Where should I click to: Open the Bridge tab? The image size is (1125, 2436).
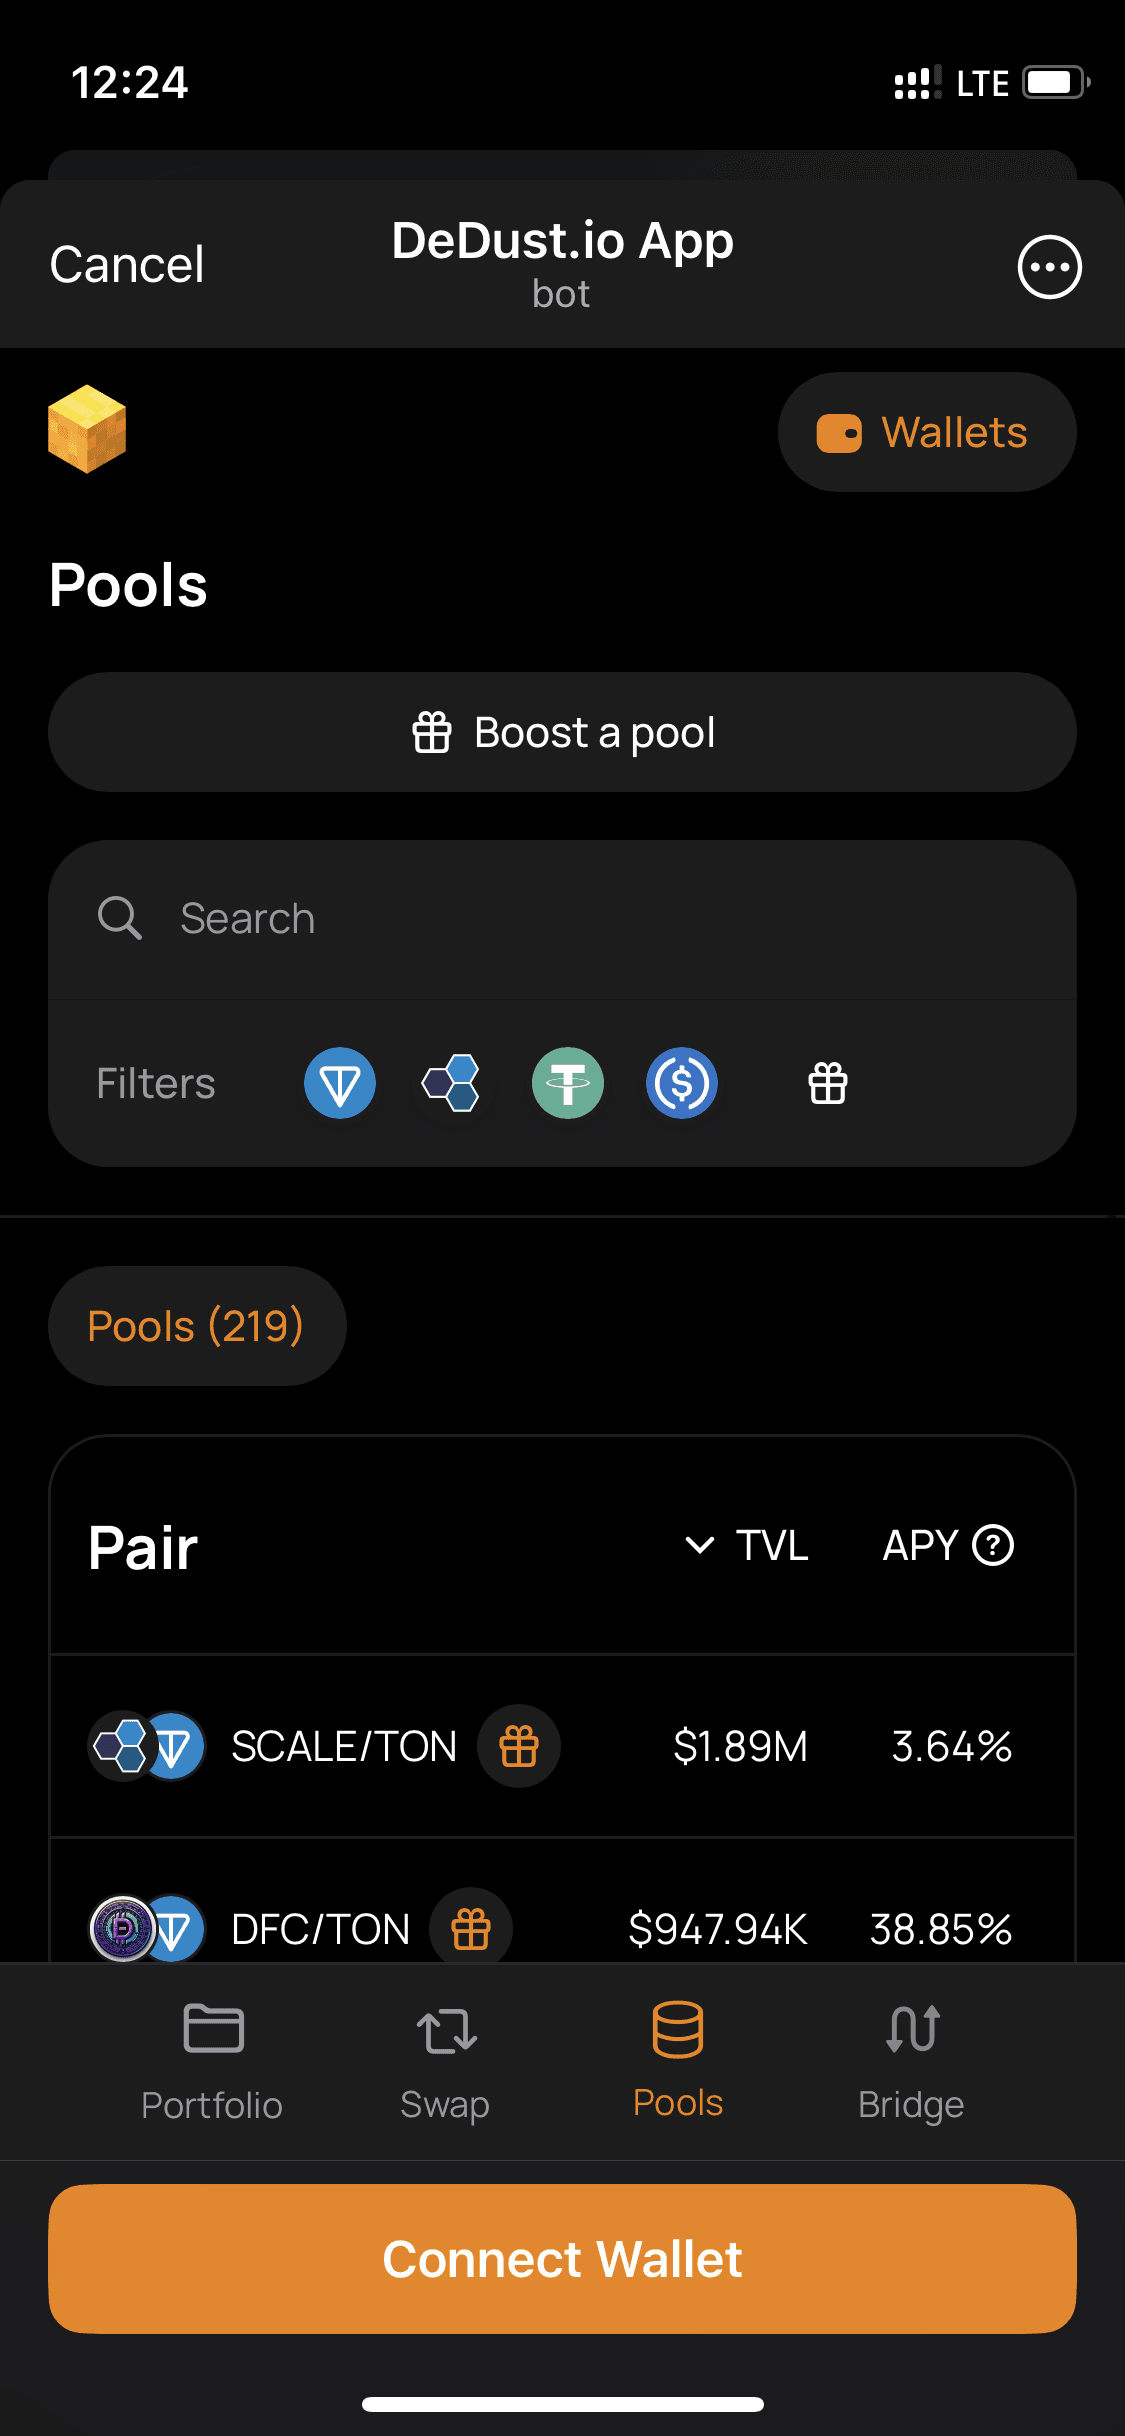[x=911, y=2062]
